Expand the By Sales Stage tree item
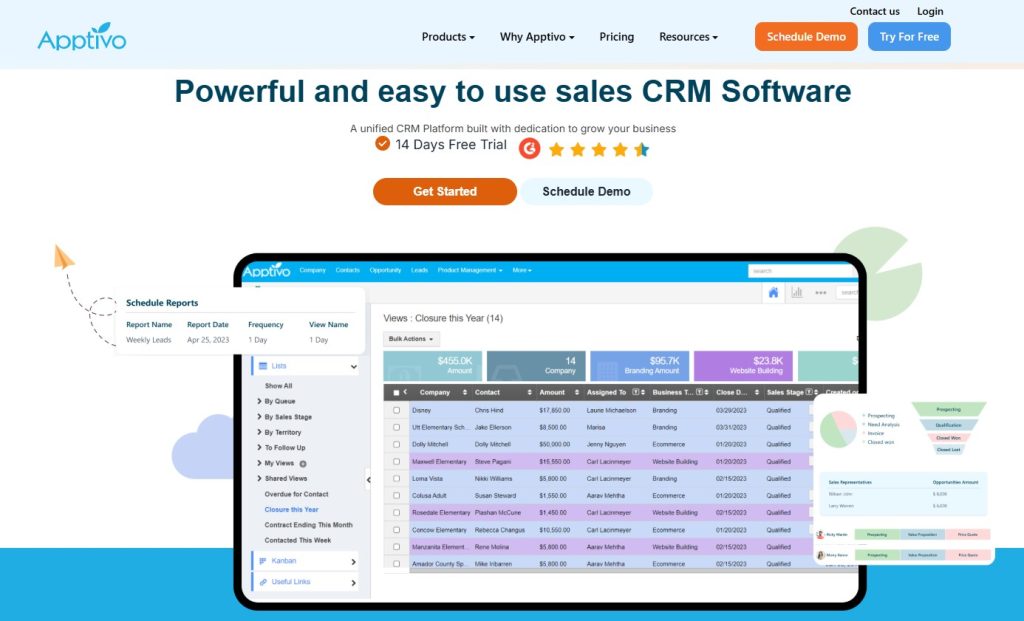Viewport: 1024px width, 621px height. (259, 417)
